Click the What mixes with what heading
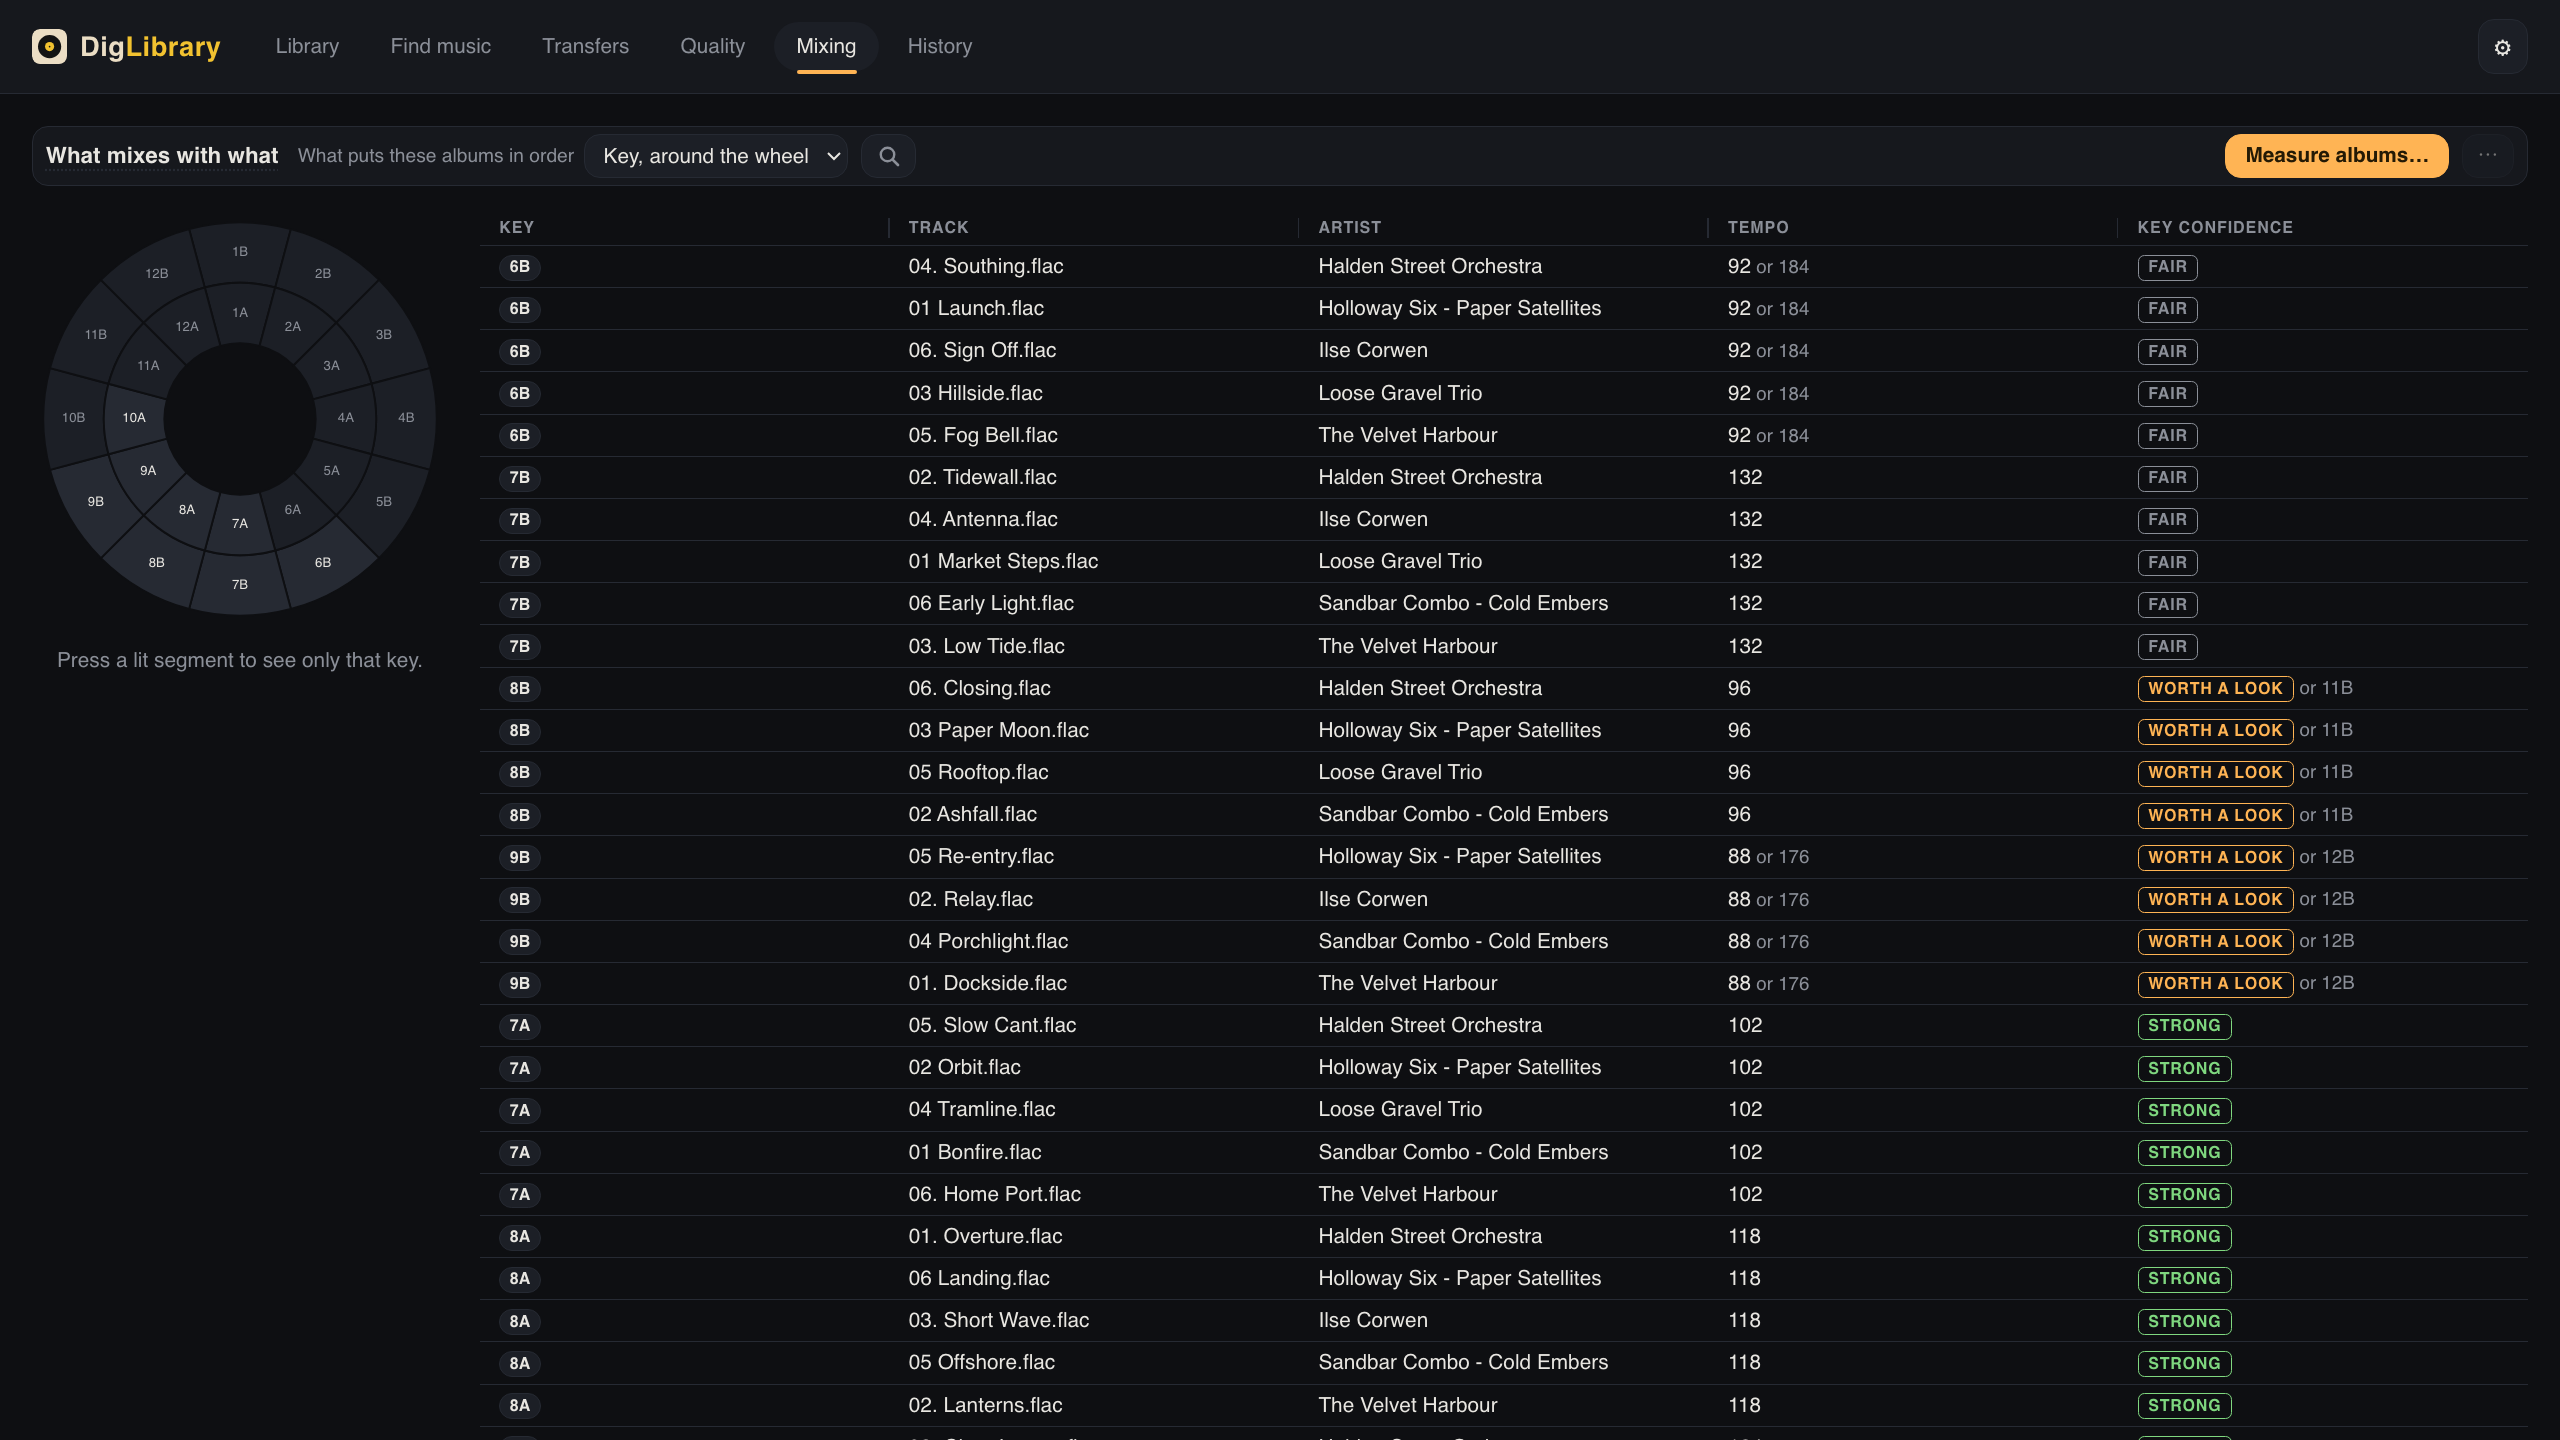This screenshot has height=1440, width=2560. coord(162,155)
